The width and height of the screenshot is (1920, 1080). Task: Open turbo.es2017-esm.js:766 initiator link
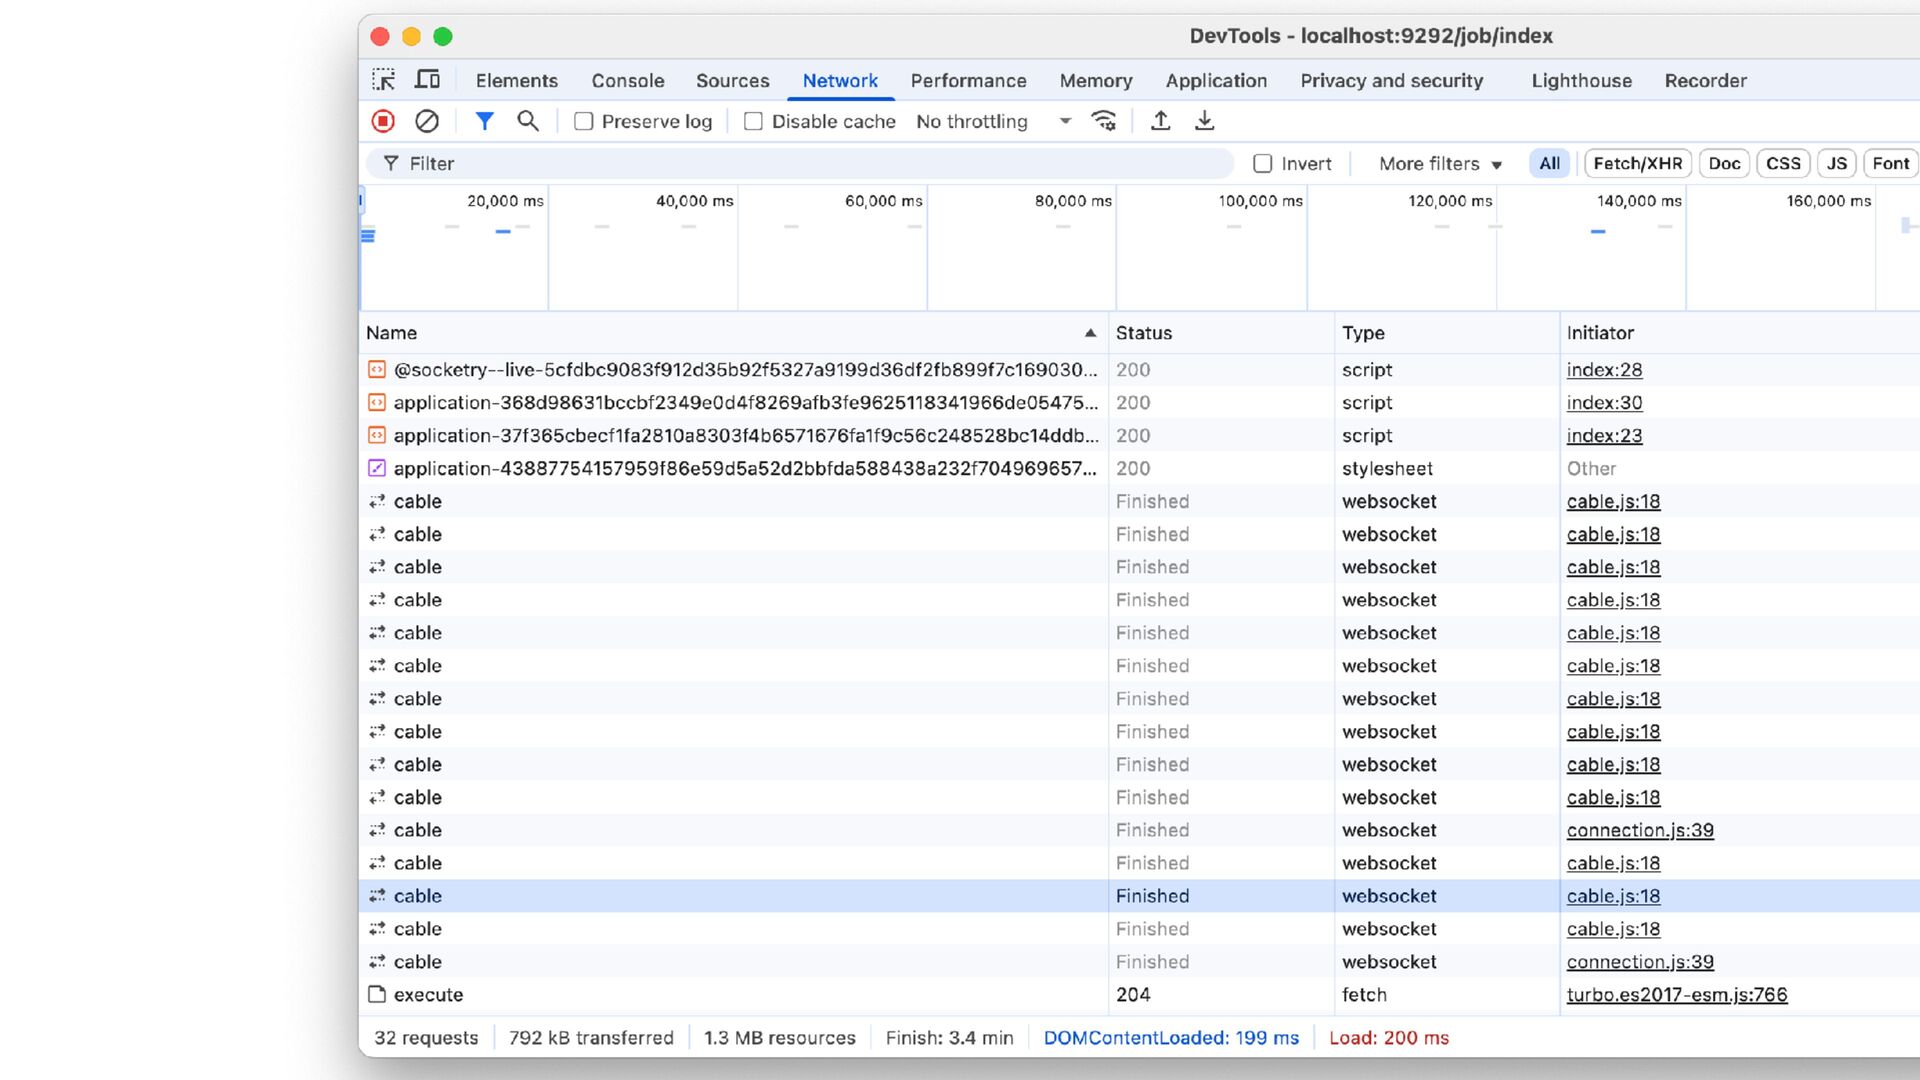(x=1676, y=995)
